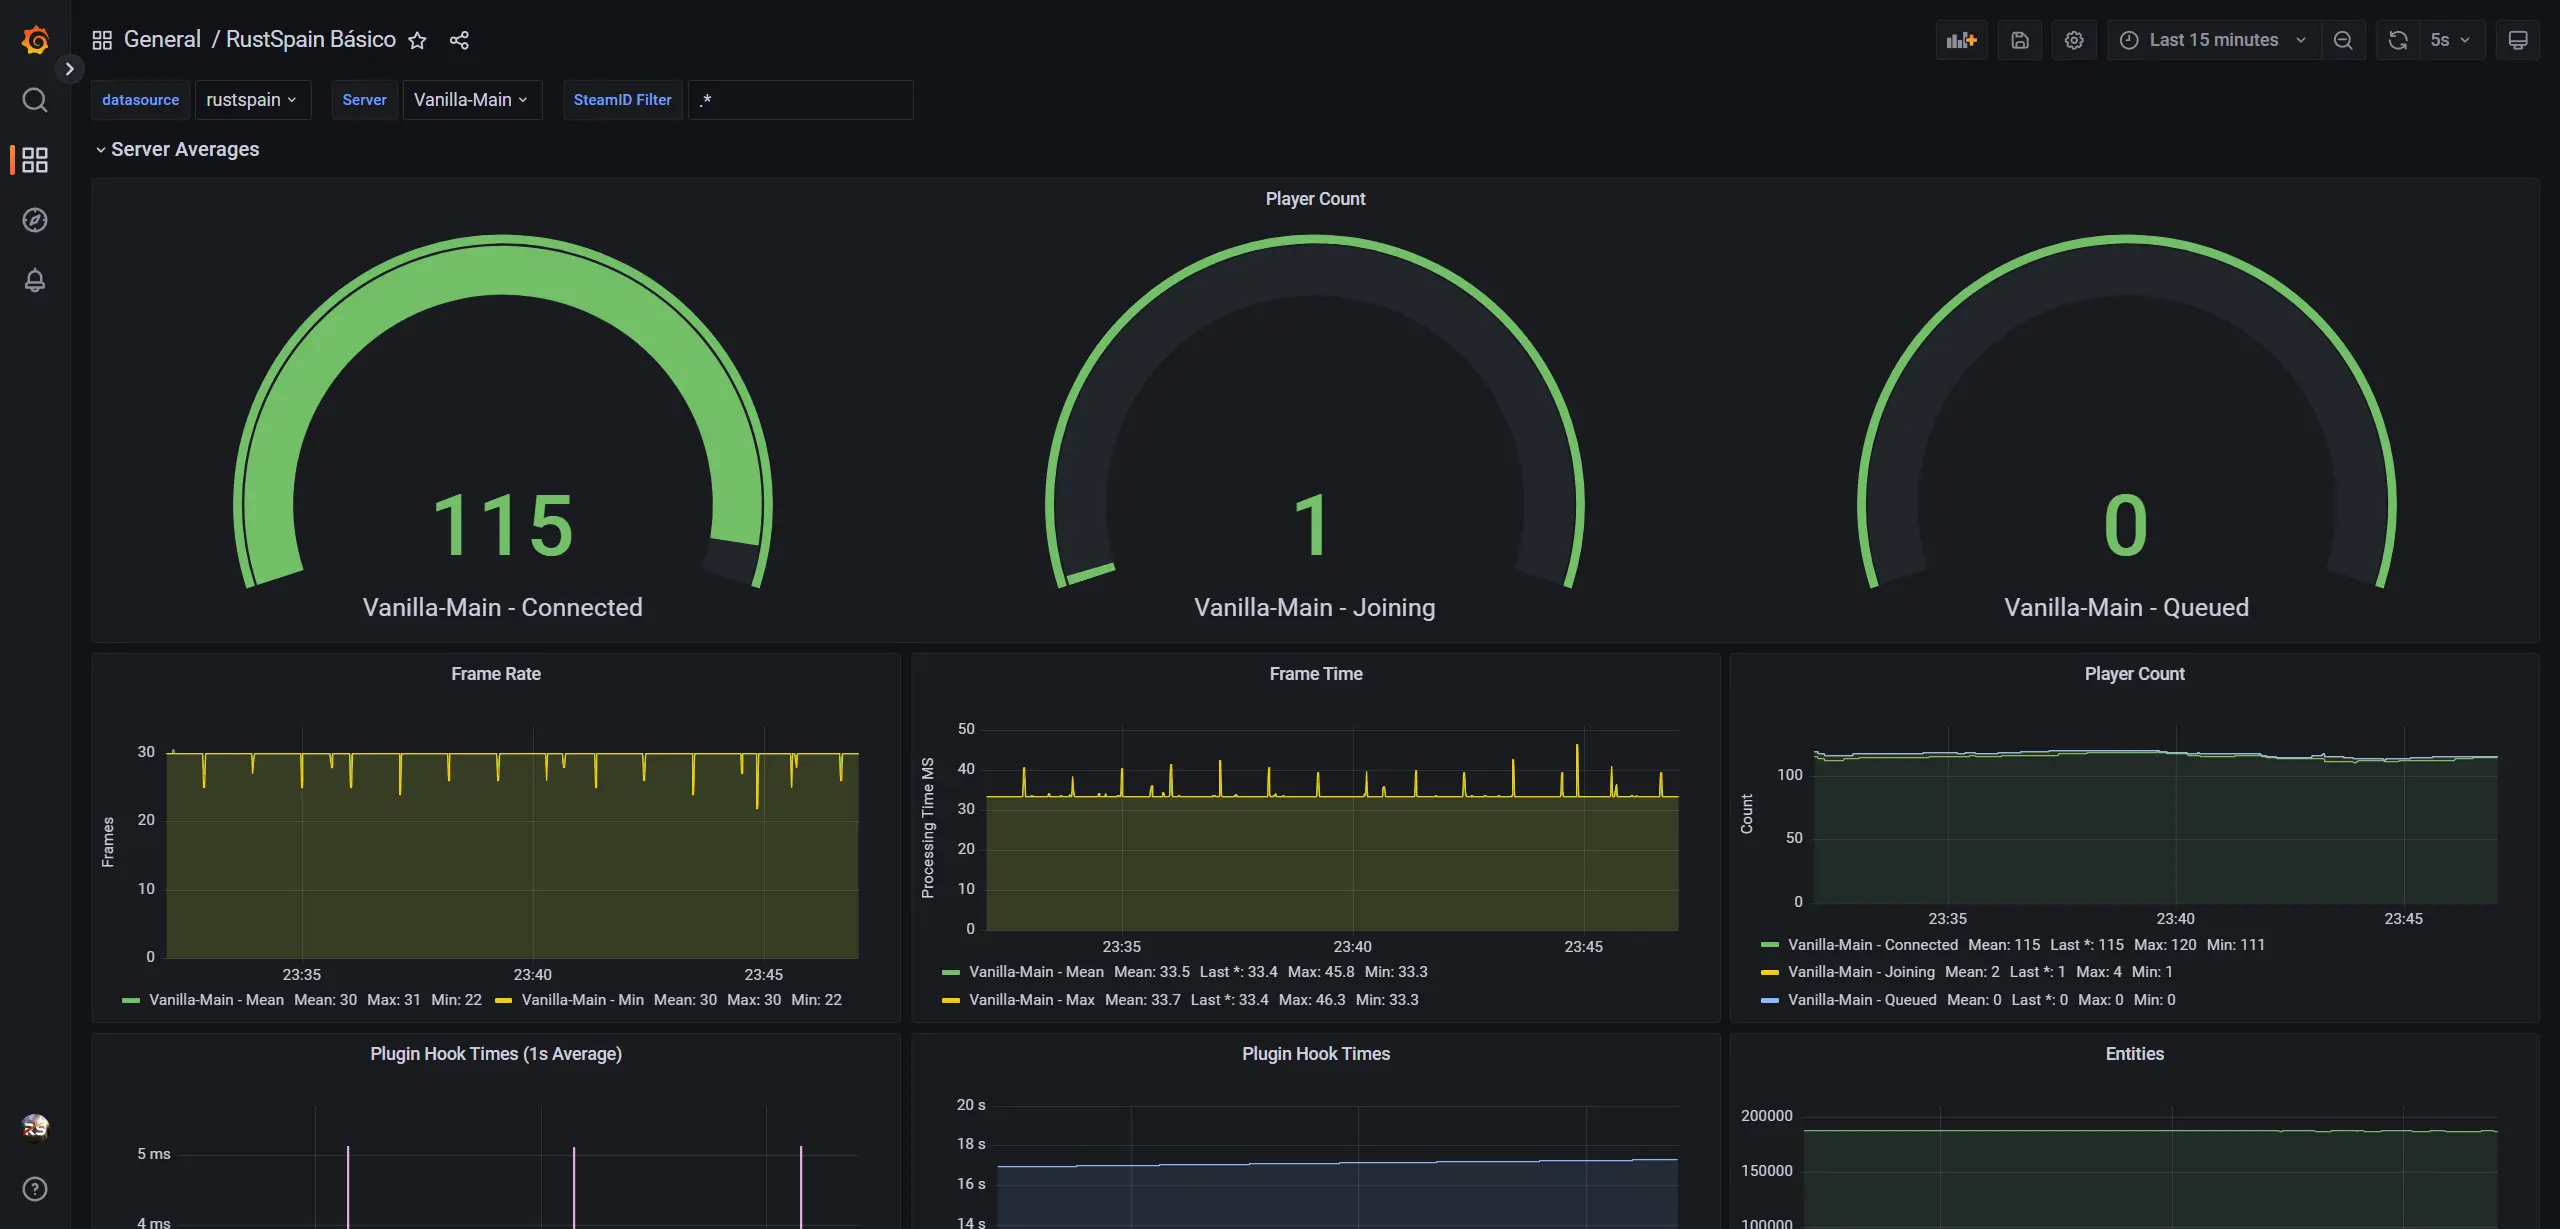The width and height of the screenshot is (2560, 1229).
Task: Refresh the dashboard now
Action: 2398,40
